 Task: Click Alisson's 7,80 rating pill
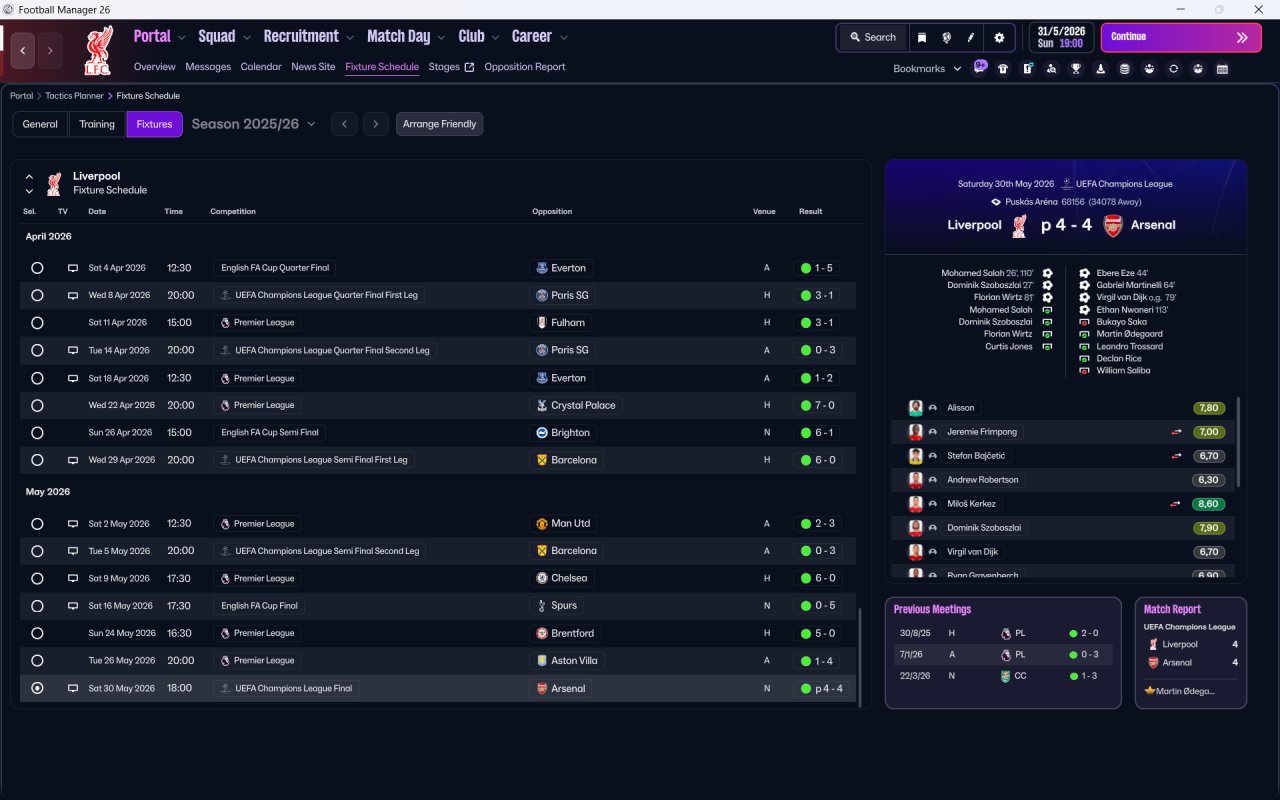coord(1208,408)
